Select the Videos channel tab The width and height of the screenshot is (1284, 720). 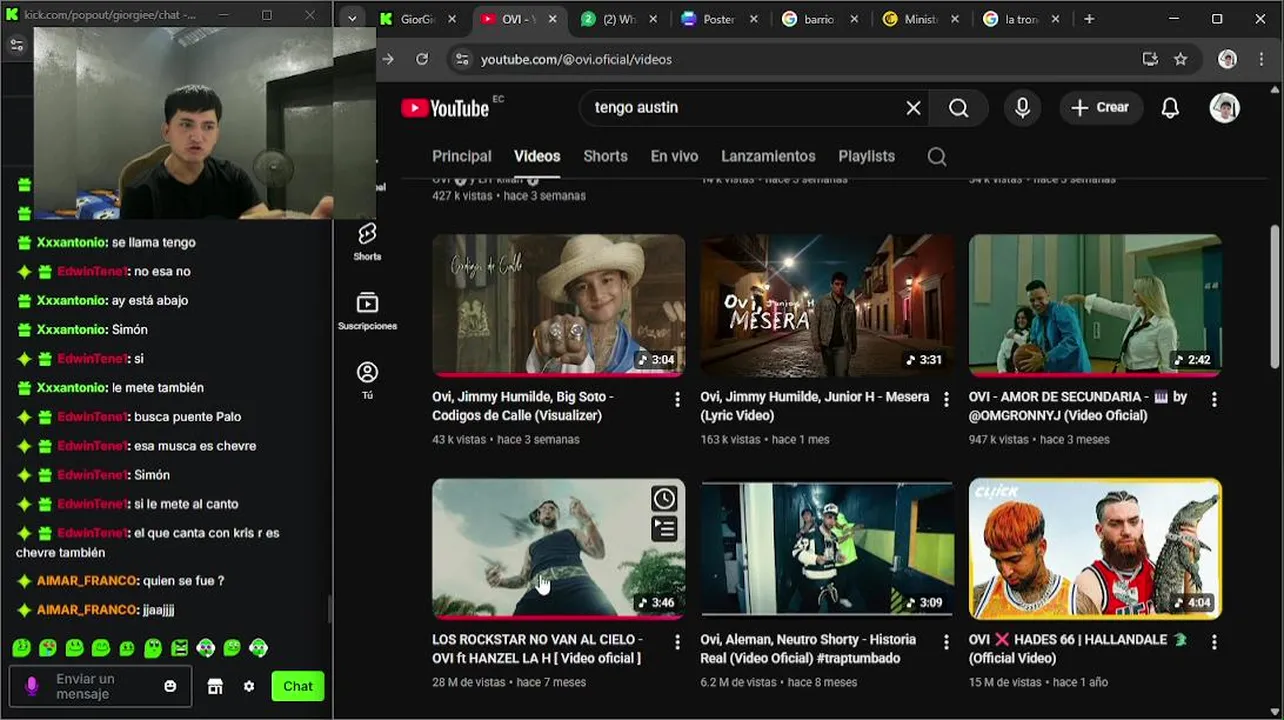537,156
